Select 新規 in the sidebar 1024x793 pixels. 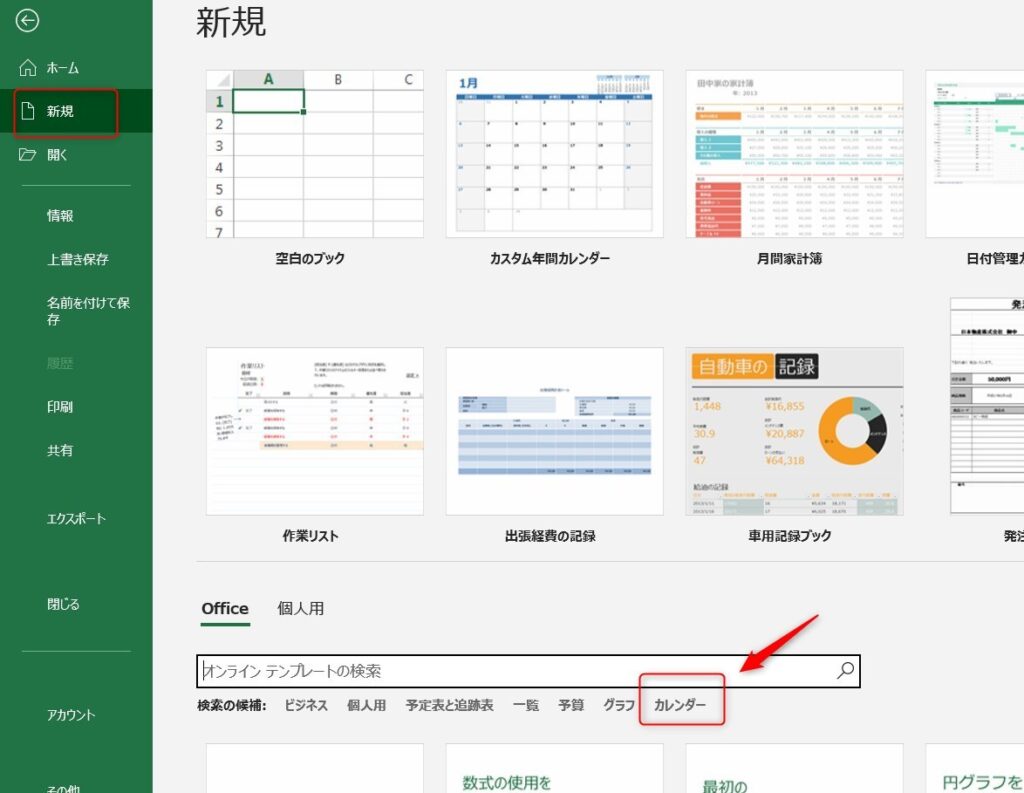(76, 111)
